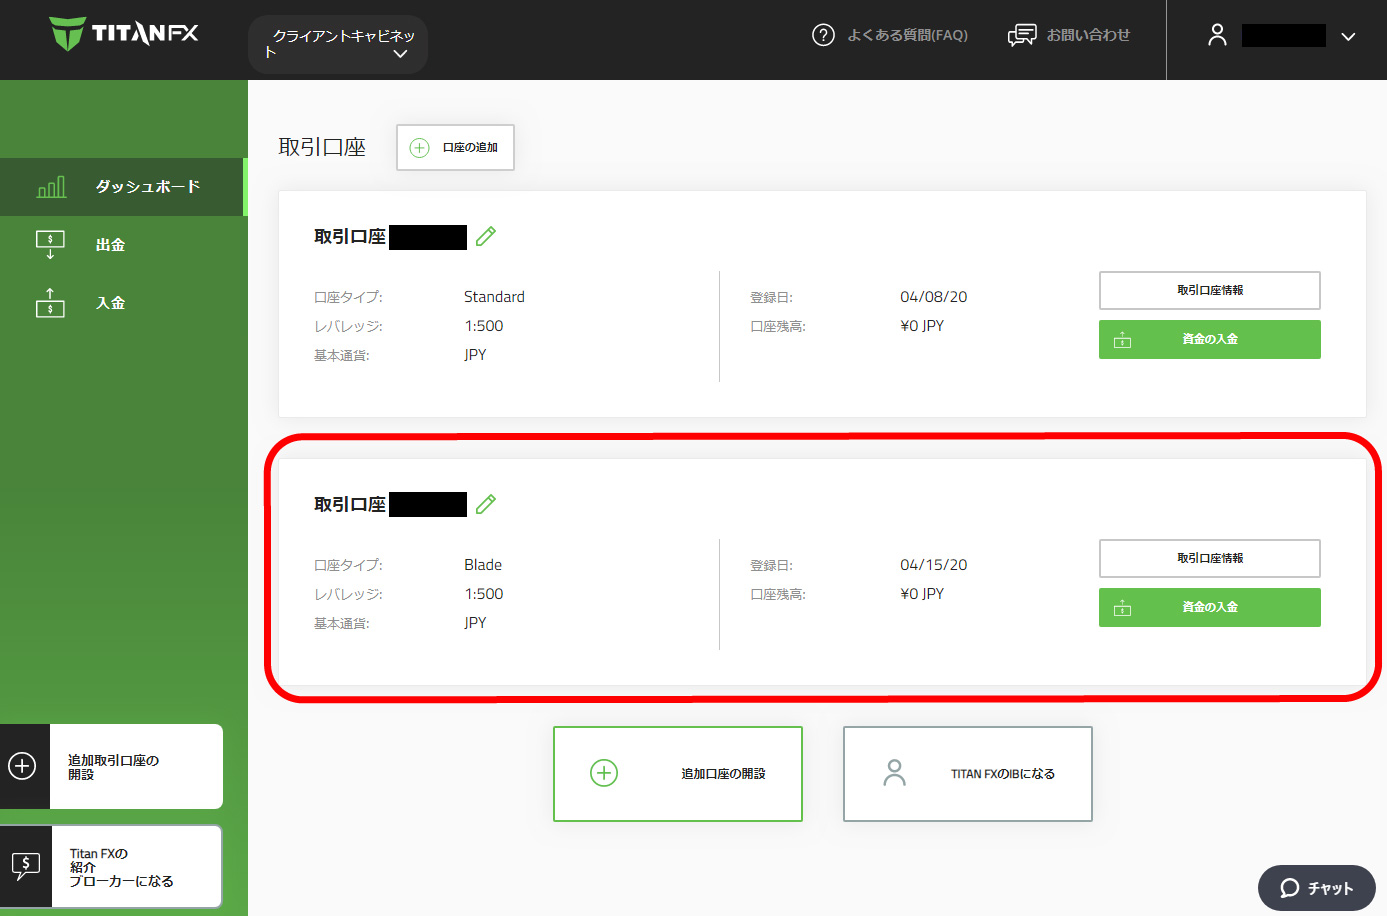Click the plus icon in 口座の追加

420,148
